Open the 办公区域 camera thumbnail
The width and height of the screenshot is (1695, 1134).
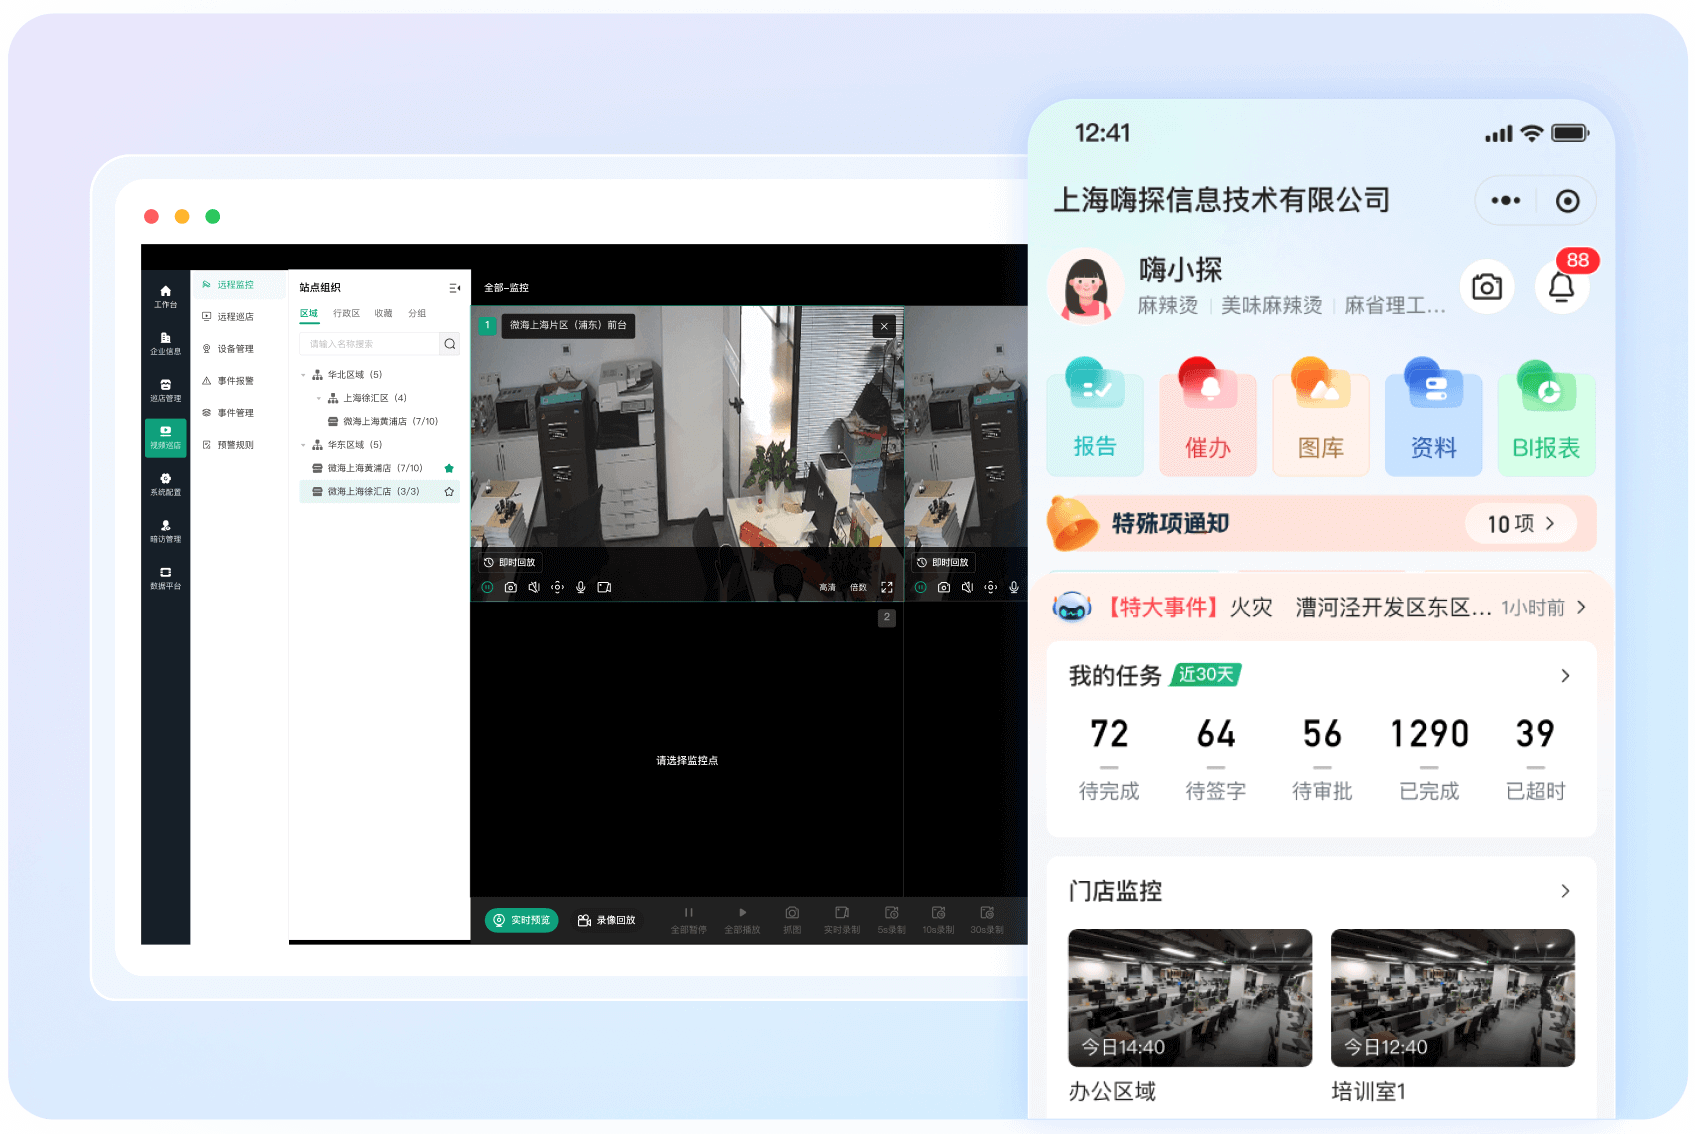[1189, 998]
